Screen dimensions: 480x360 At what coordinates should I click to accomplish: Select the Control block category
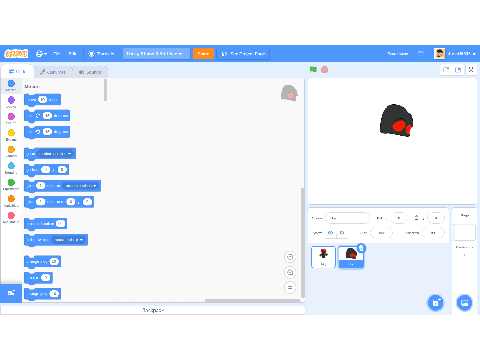11,151
